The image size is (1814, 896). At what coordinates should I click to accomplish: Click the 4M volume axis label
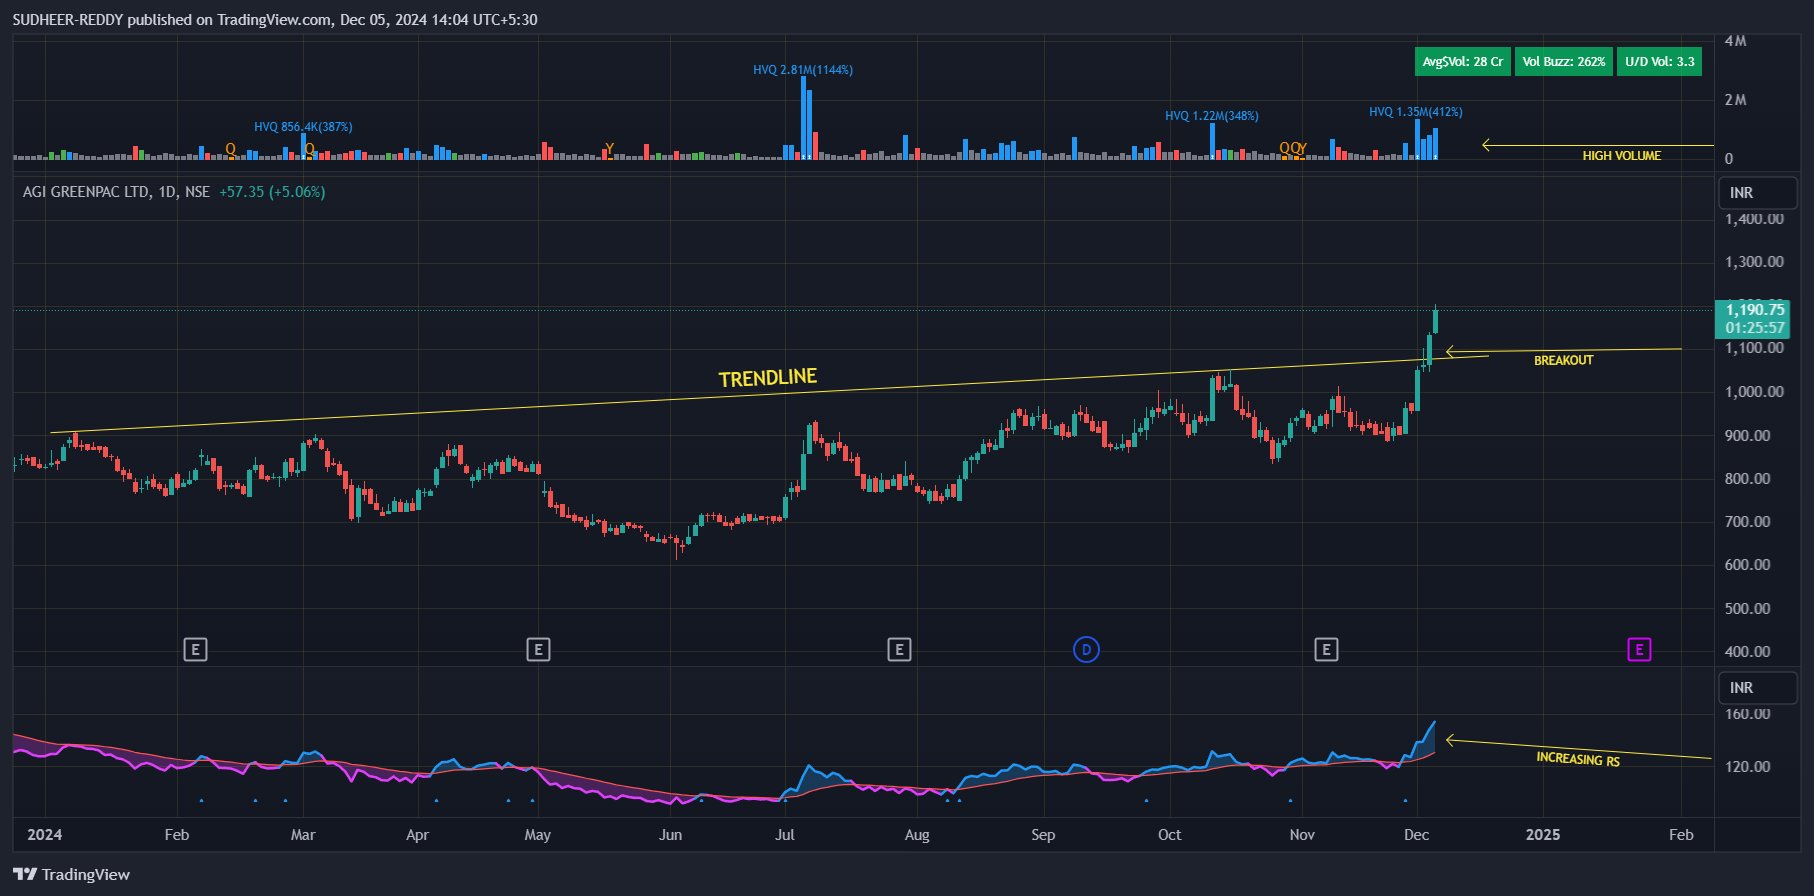pos(1735,41)
